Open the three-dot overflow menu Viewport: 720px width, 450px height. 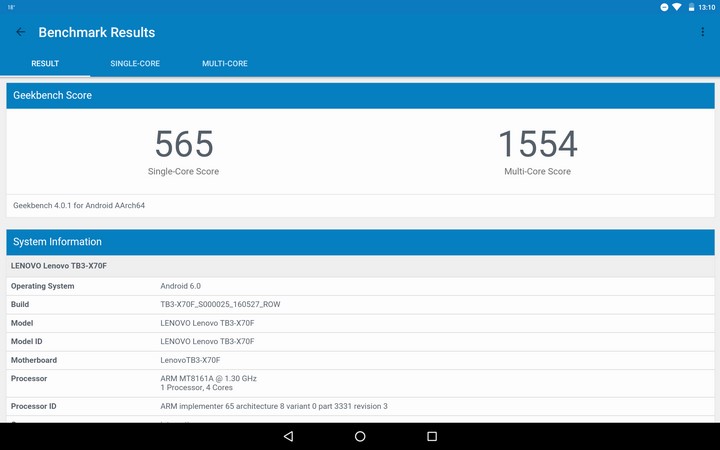tap(702, 32)
